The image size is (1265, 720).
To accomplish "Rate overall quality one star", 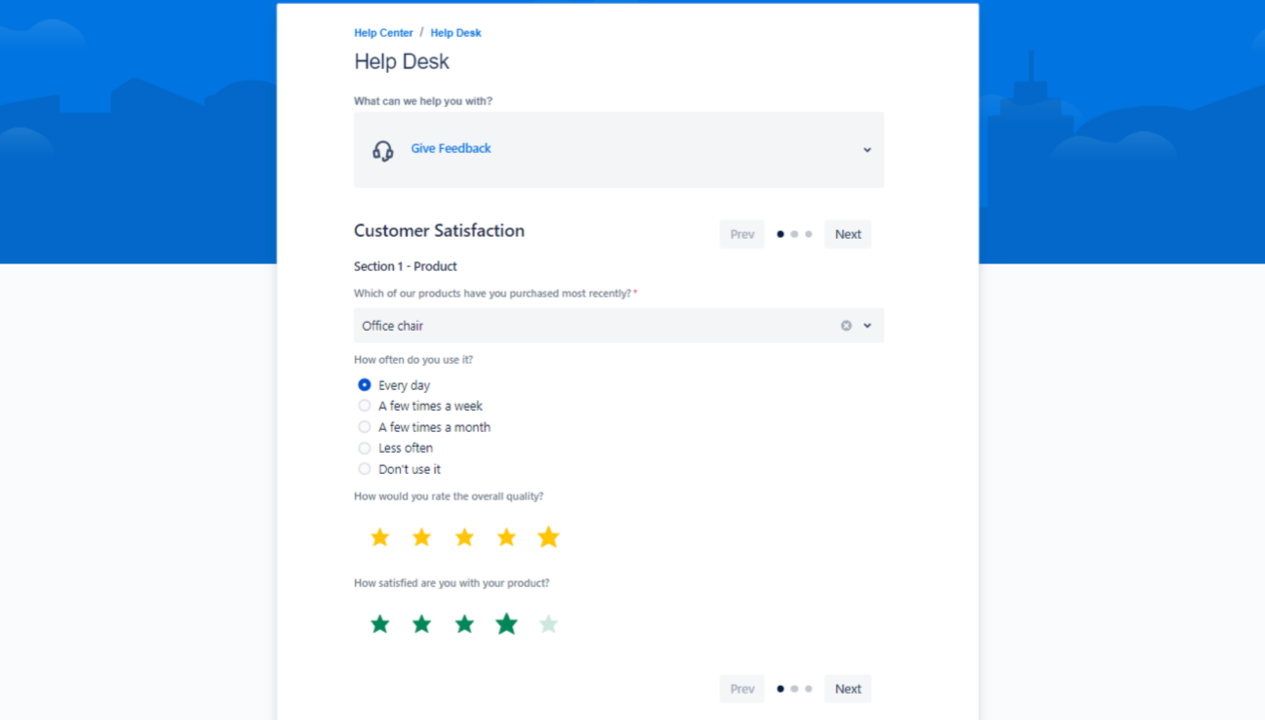I will point(380,538).
